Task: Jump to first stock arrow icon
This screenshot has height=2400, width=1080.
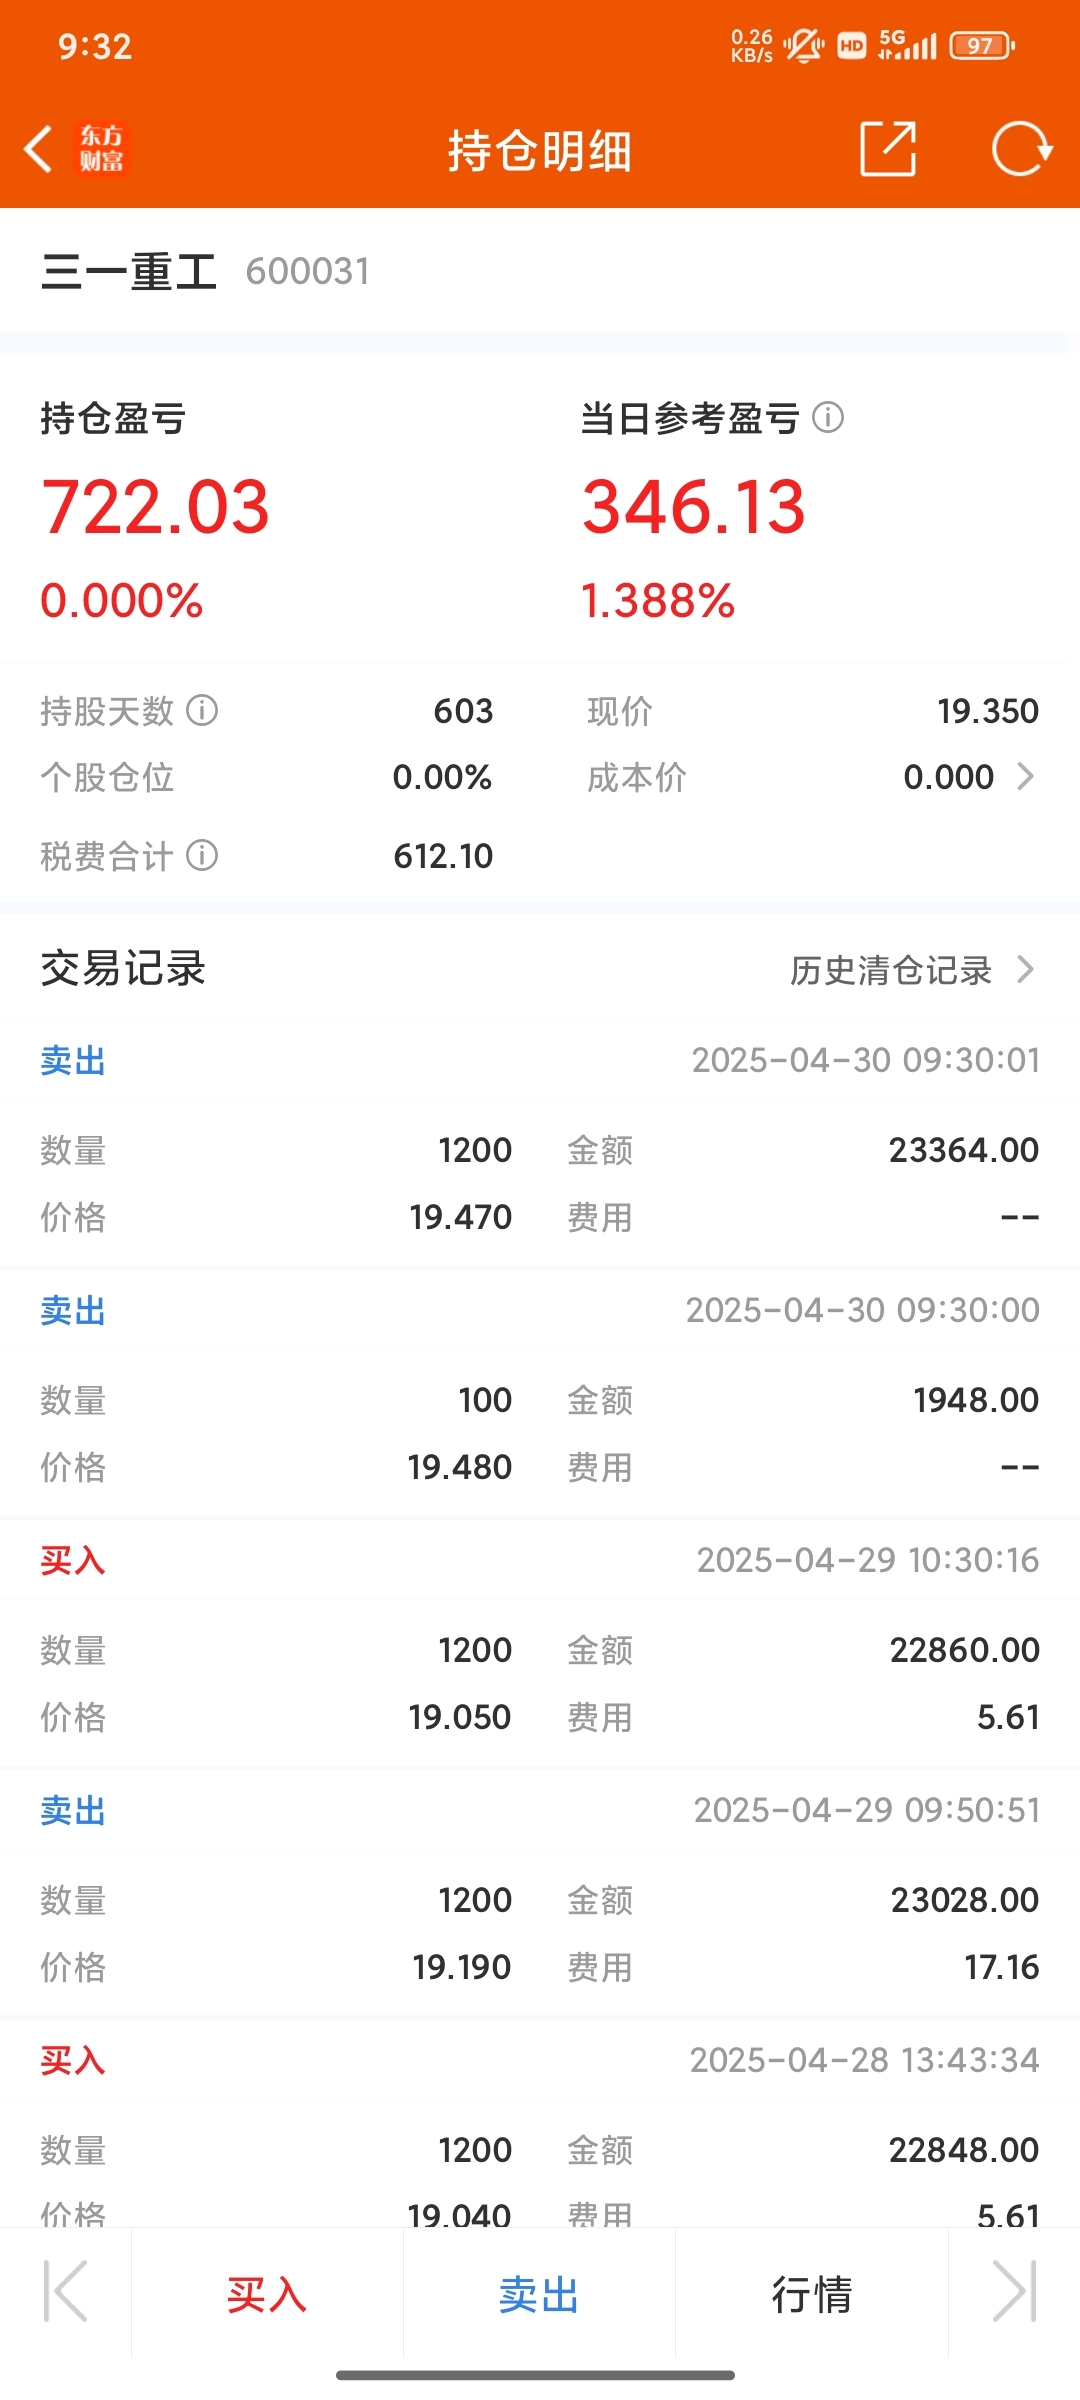Action: (66, 2291)
